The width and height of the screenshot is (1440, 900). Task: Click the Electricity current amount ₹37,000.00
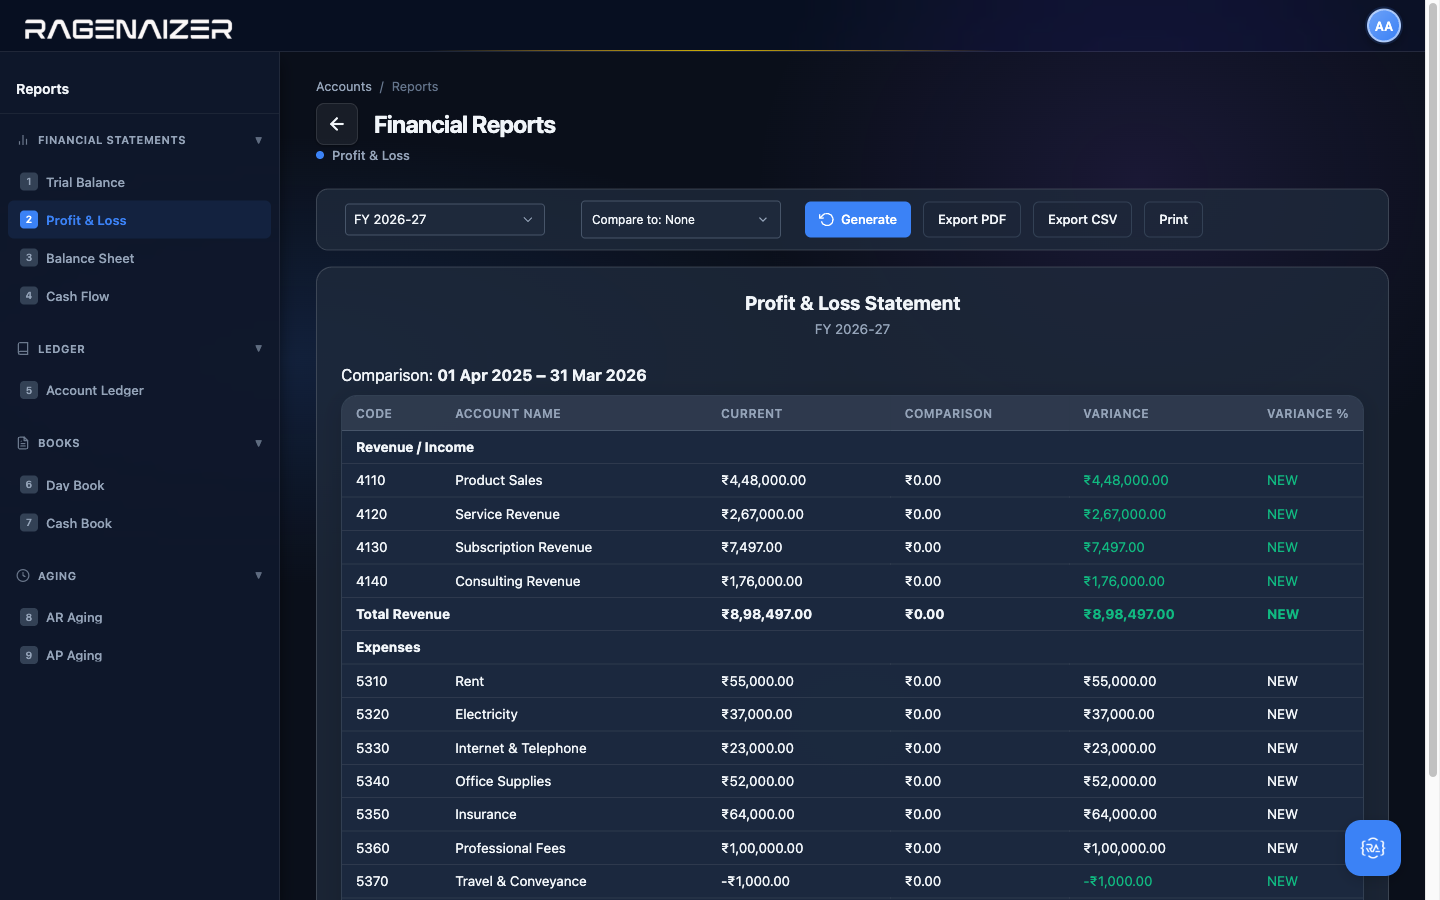[757, 714]
